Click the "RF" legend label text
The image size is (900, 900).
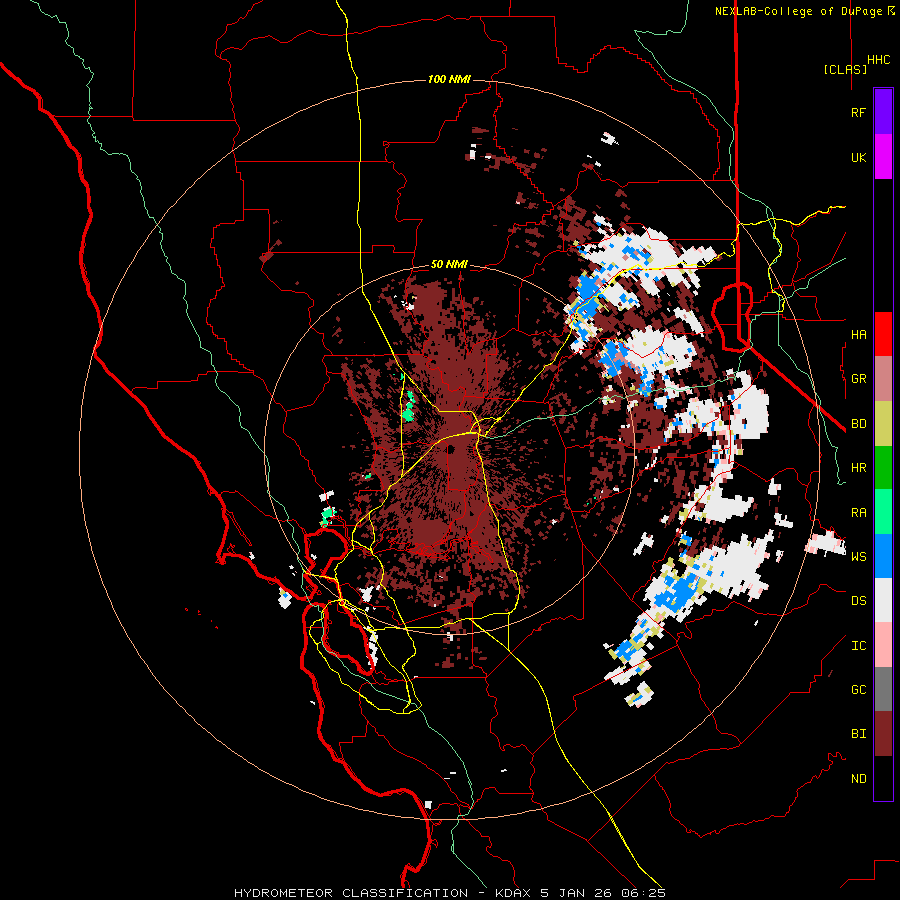[x=858, y=113]
